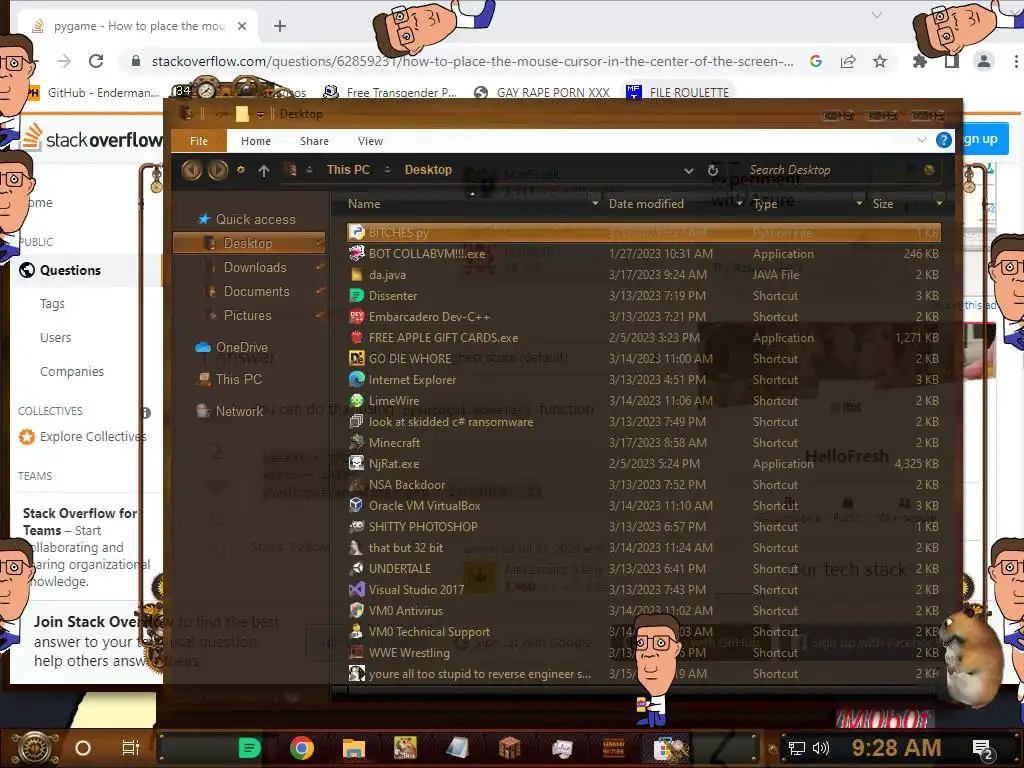The width and height of the screenshot is (1024, 768).
Task: Select the BOT COLLABVM!!!.exe application icon
Action: pos(357,253)
